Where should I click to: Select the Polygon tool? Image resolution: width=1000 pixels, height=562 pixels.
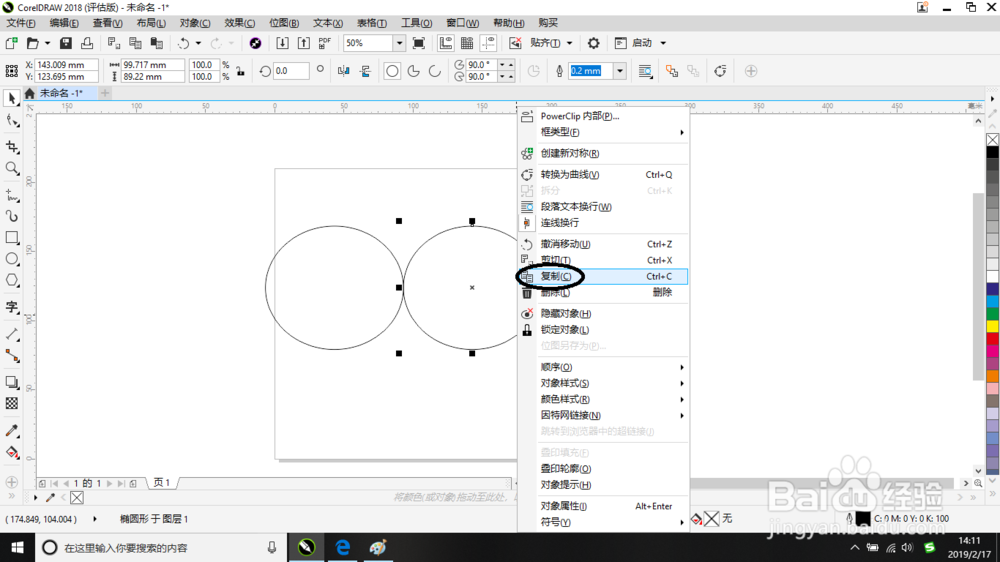click(11, 280)
